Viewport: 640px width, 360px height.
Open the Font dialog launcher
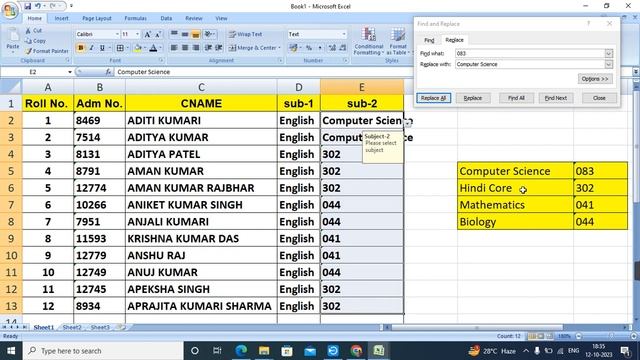click(161, 60)
